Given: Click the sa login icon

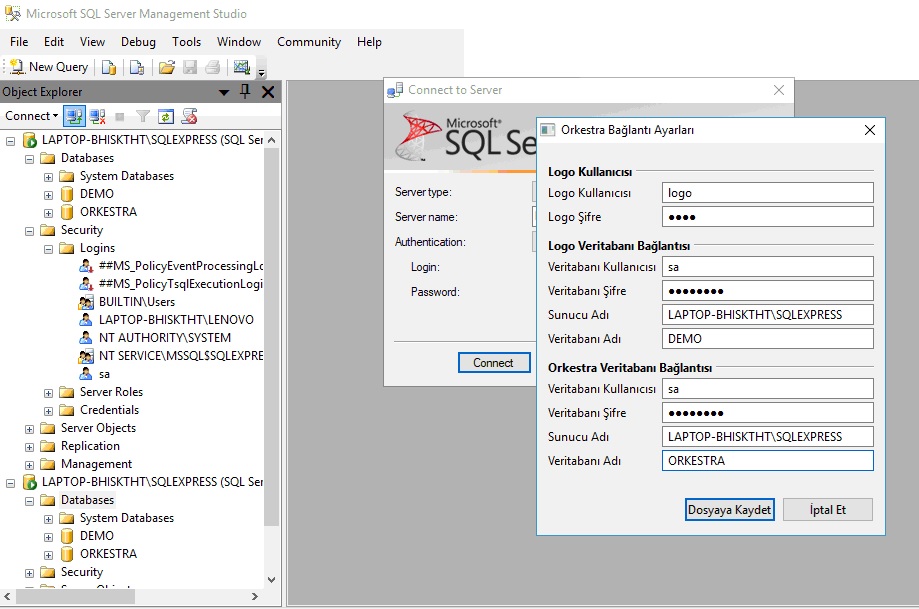Looking at the screenshot, I should pos(86,374).
